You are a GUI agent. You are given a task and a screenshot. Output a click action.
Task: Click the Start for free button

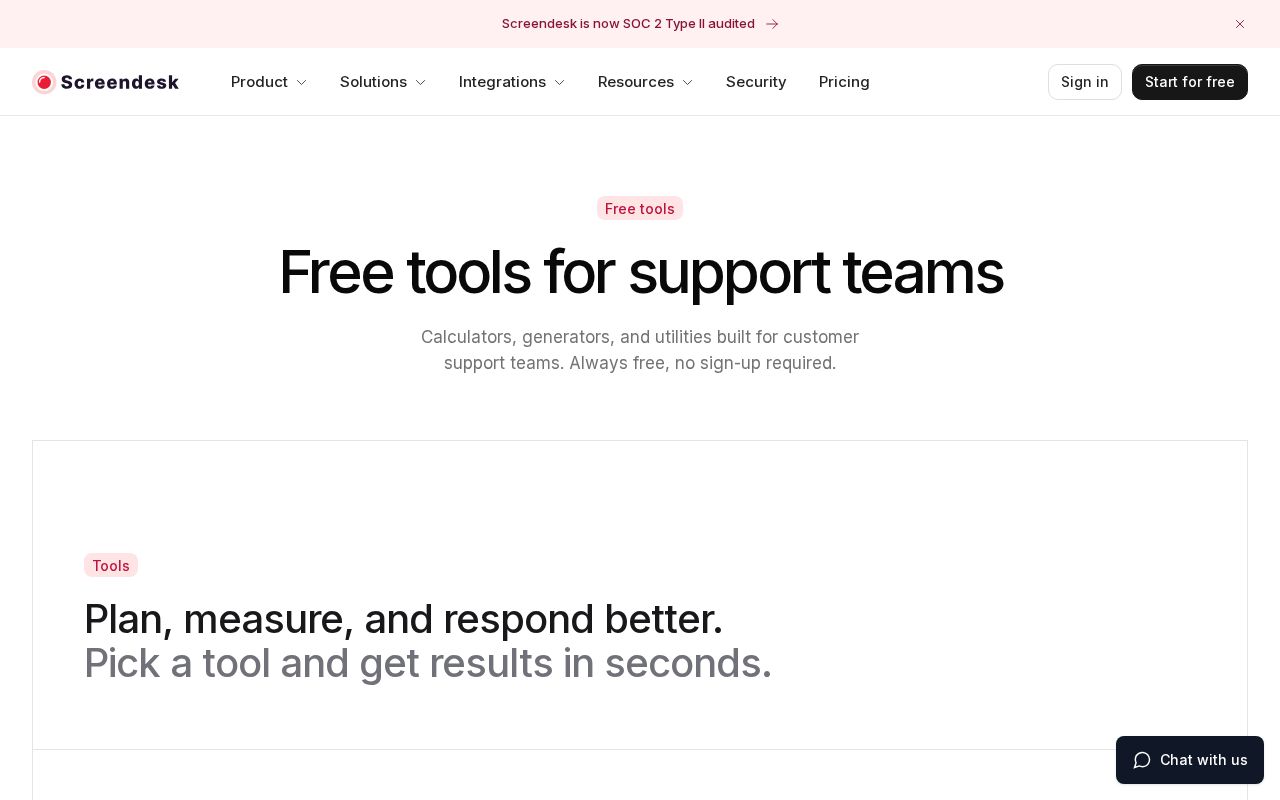tap(1189, 82)
